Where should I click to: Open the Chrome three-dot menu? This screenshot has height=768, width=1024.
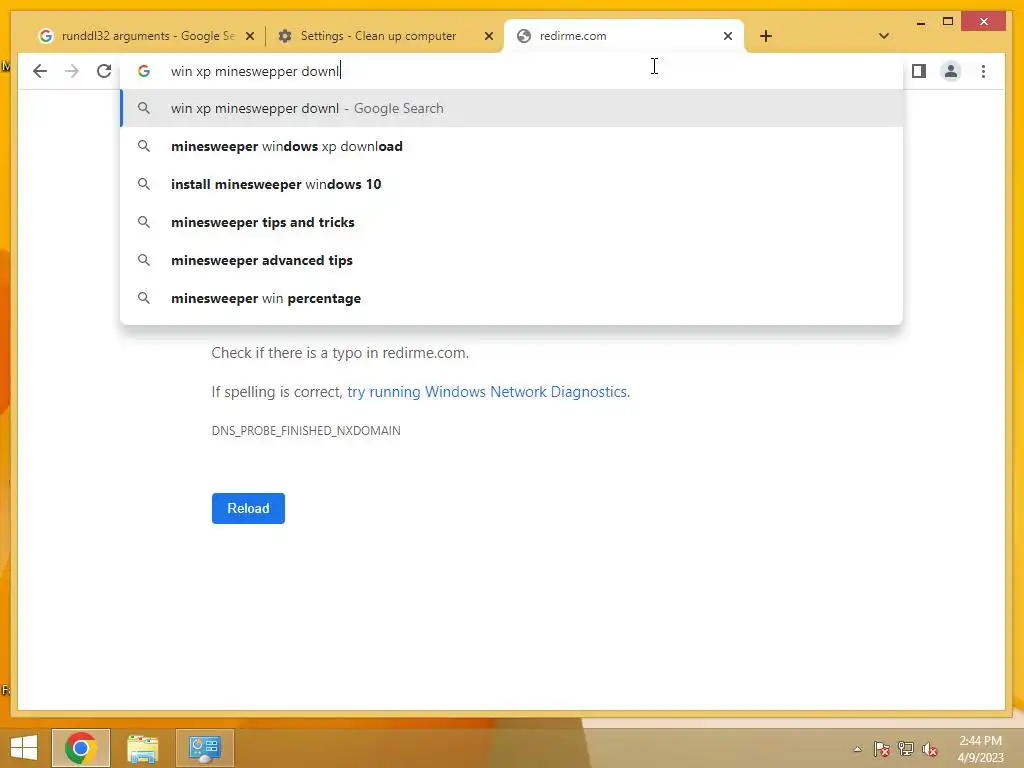point(983,71)
